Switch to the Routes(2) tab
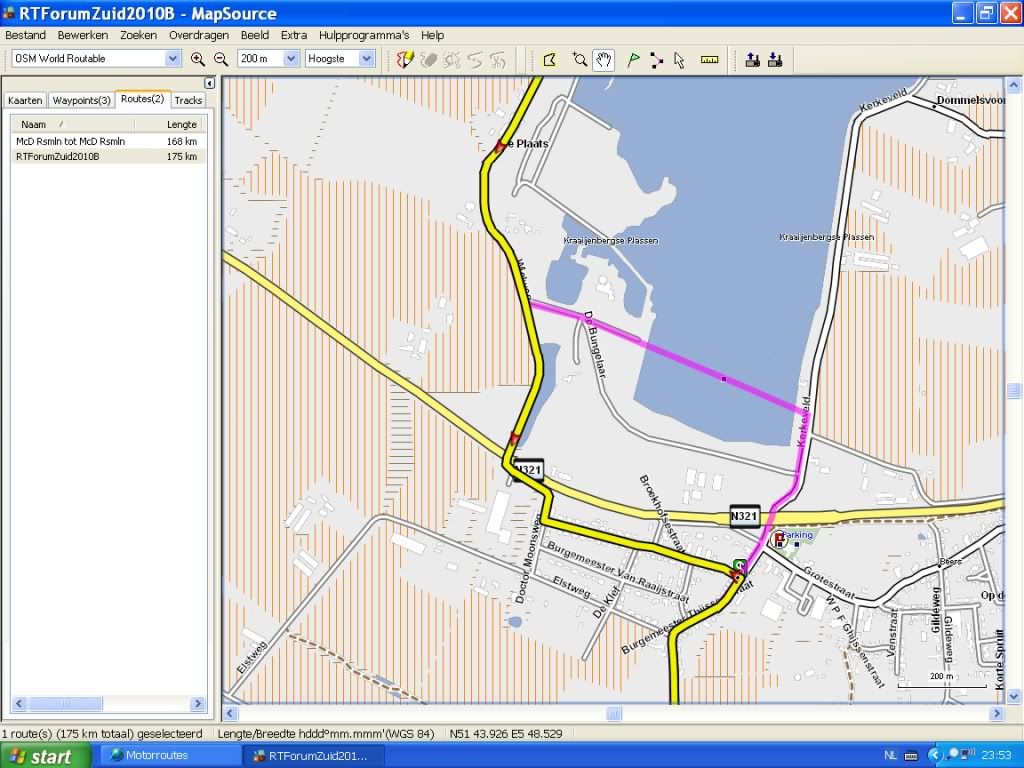The image size is (1024, 768). [142, 99]
